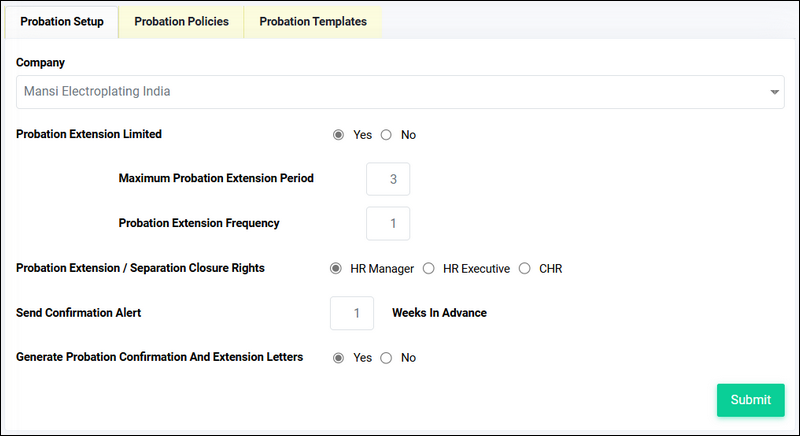The image size is (800, 436).
Task: Select Yes for Probation Extension Limited
Action: click(x=338, y=135)
